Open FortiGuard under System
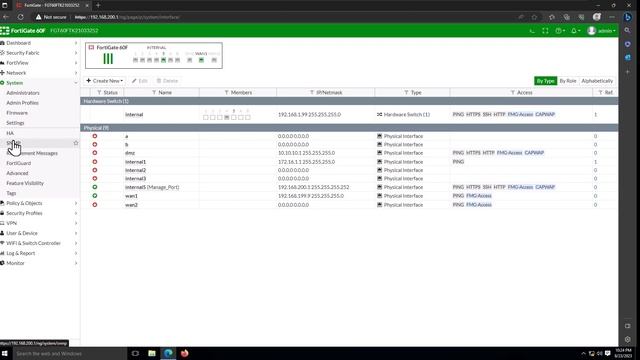This screenshot has height=360, width=640. coord(18,163)
